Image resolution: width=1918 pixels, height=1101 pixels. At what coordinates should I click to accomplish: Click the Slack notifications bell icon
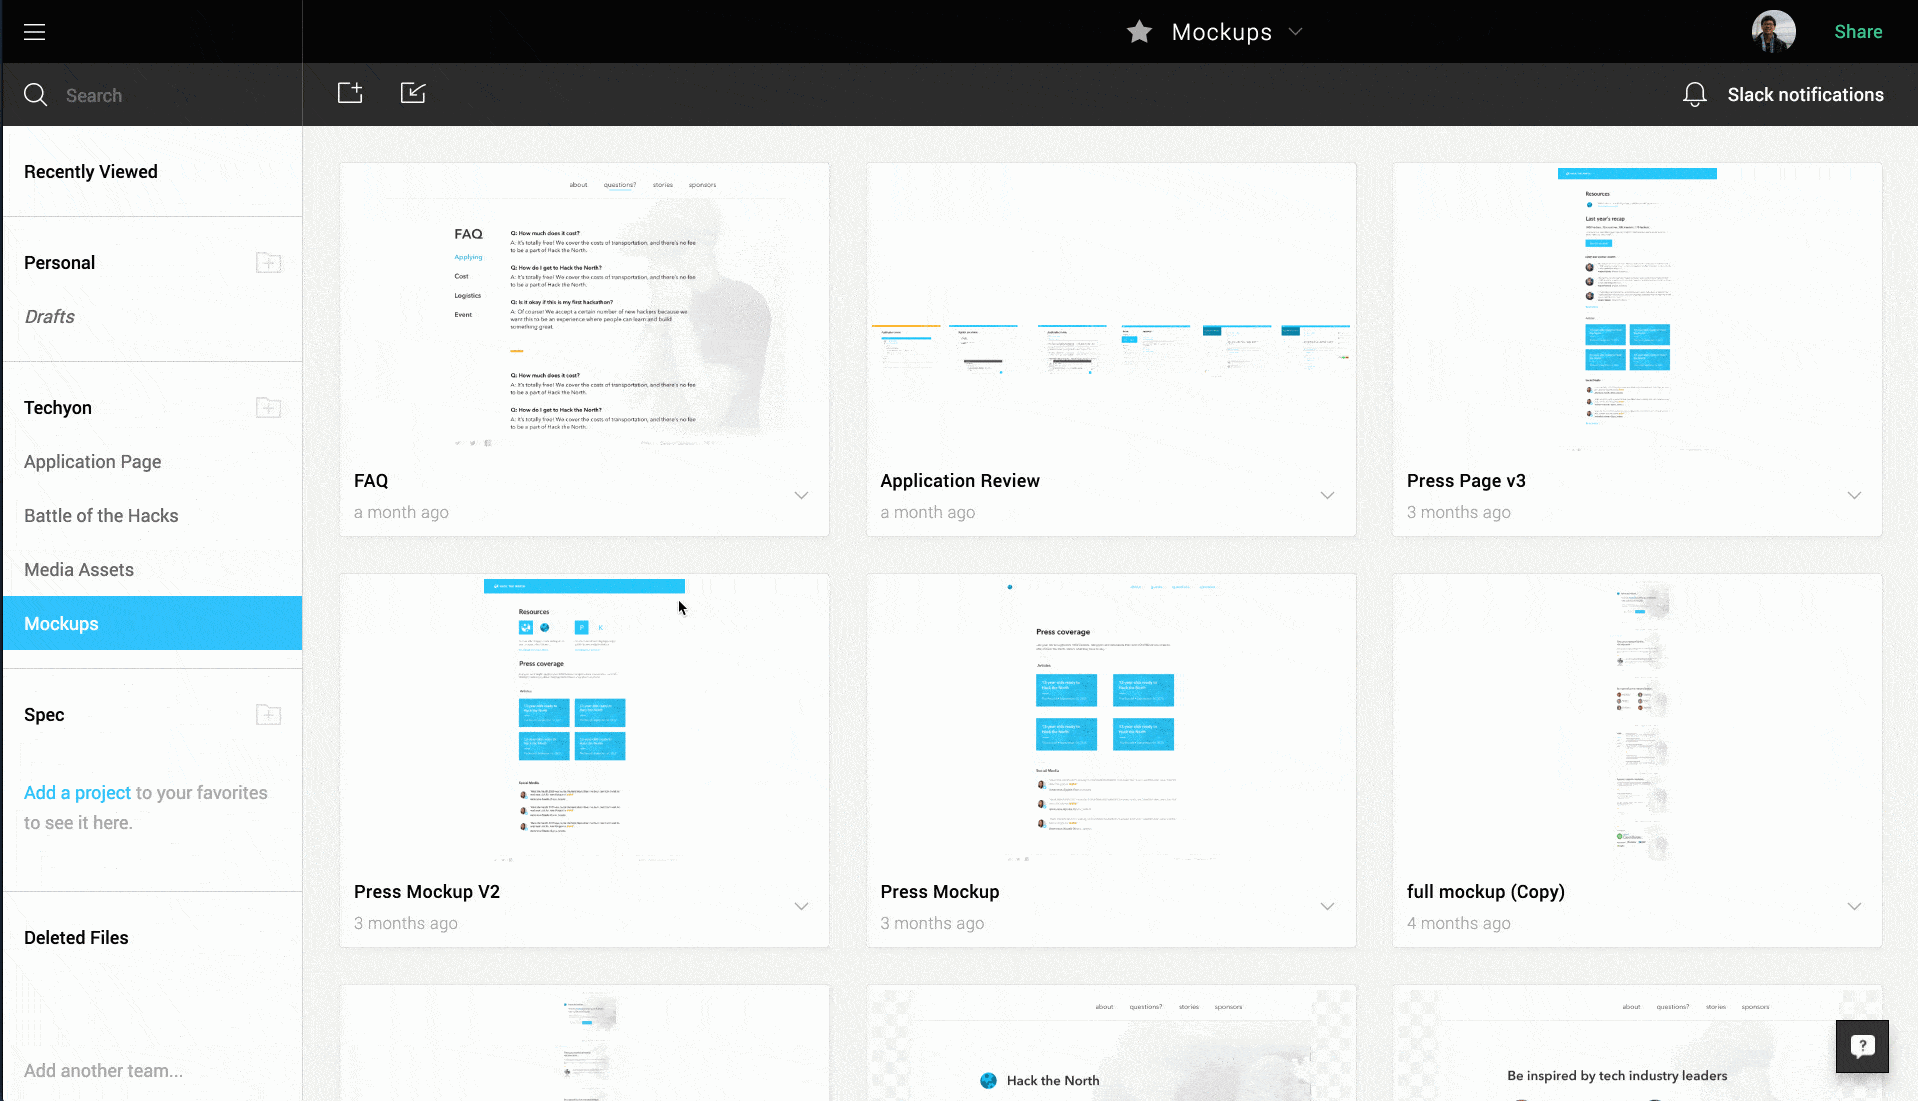click(x=1694, y=95)
